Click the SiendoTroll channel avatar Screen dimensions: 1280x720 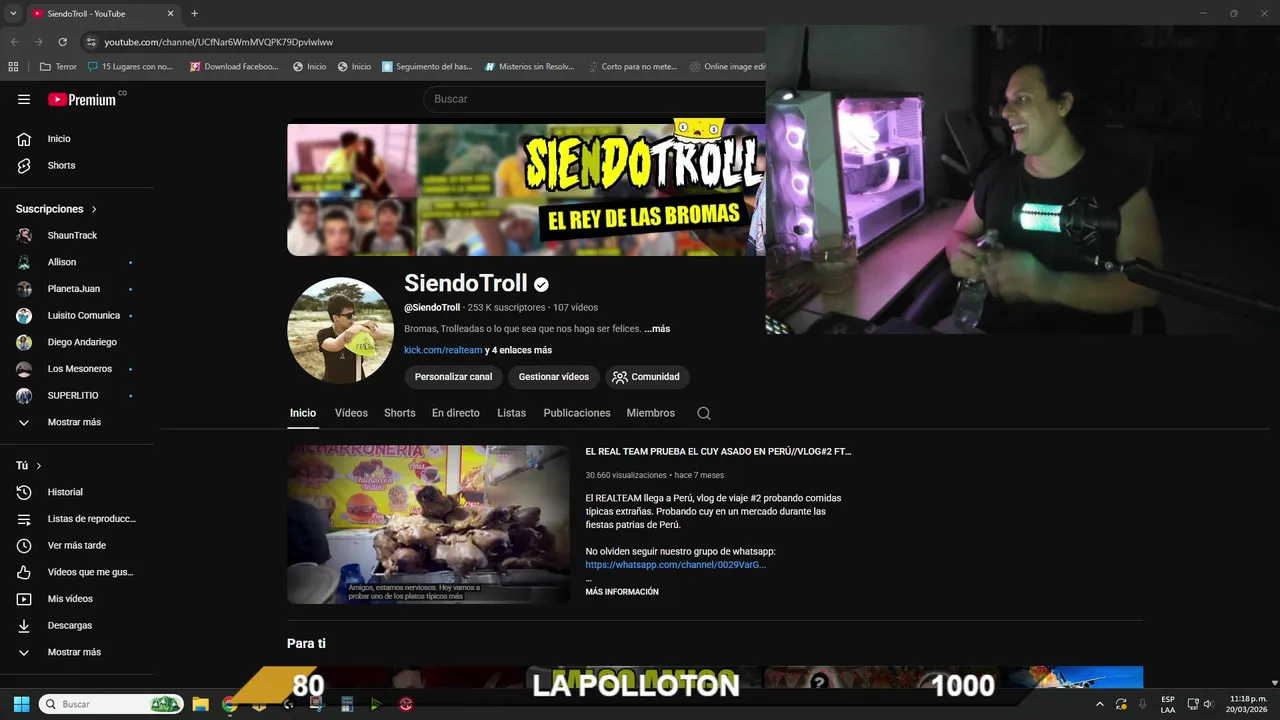pyautogui.click(x=340, y=330)
